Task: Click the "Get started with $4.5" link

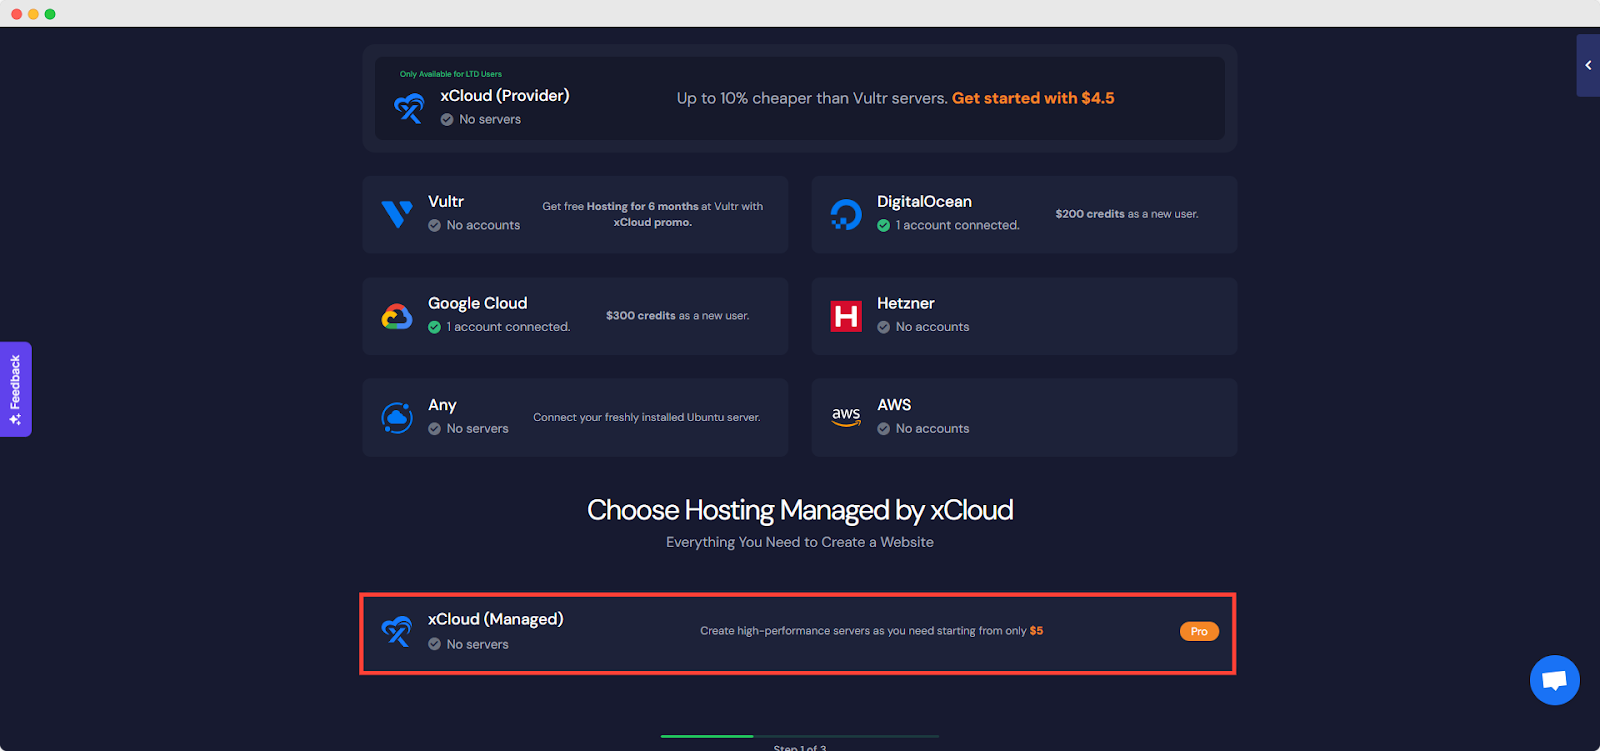Action: (x=1033, y=98)
